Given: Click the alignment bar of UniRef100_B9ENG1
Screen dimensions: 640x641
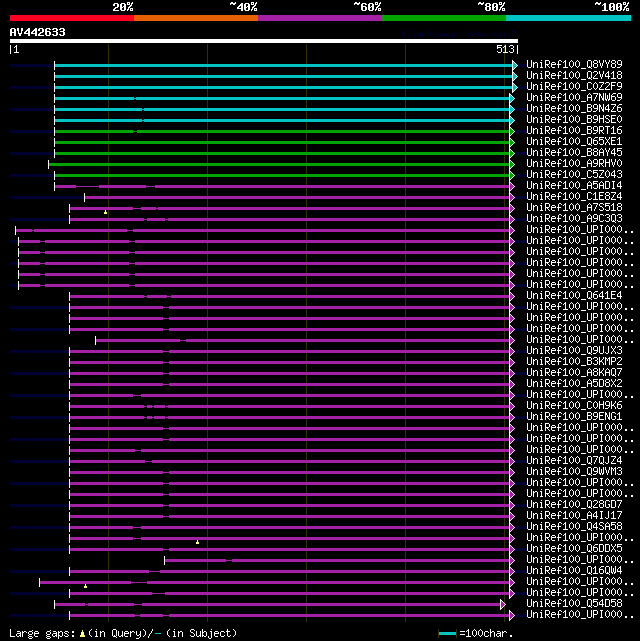Looking at the screenshot, I should tap(290, 417).
